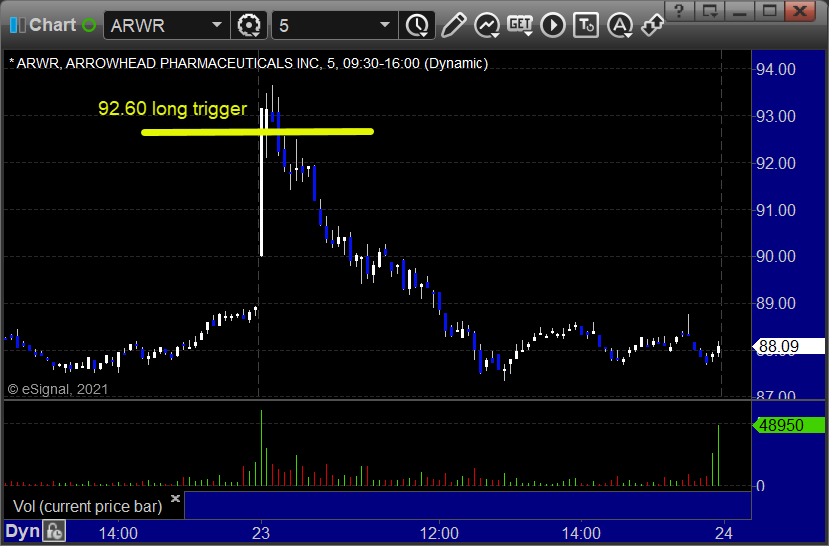Open the studies chart-line icon

pyautogui.click(x=486, y=25)
